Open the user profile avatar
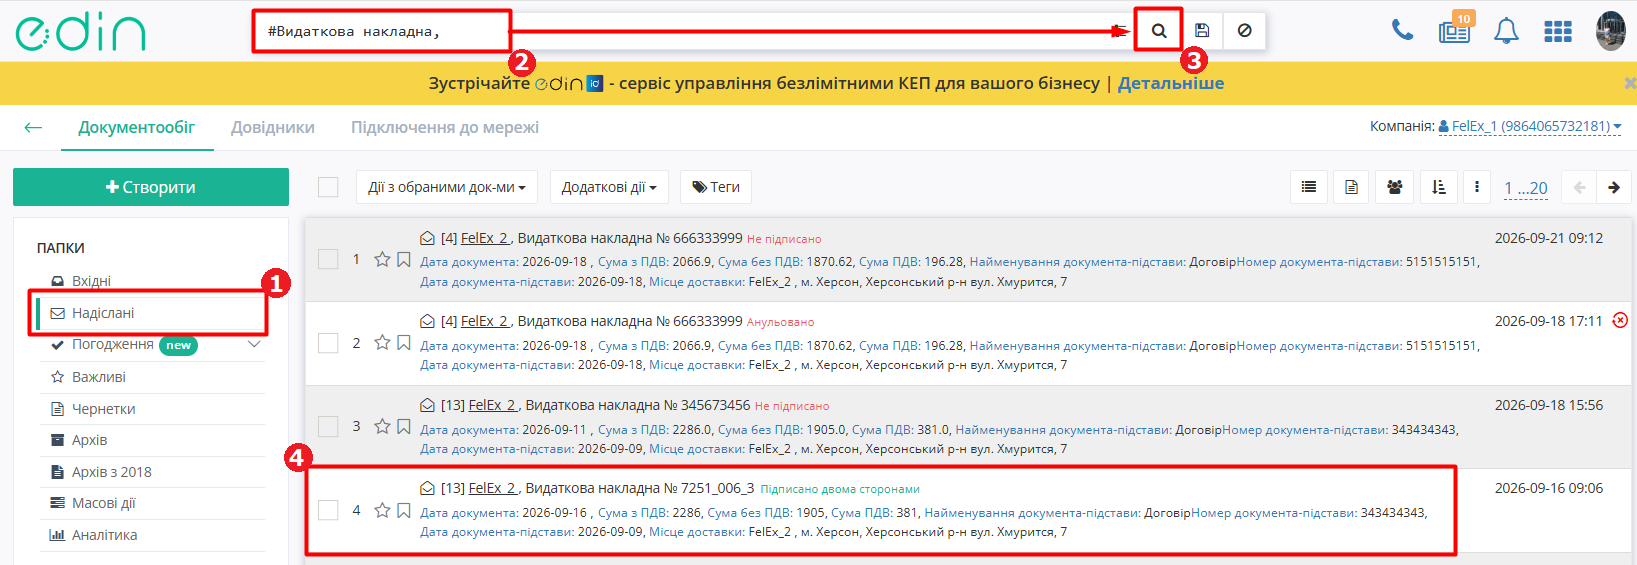Image resolution: width=1637 pixels, height=565 pixels. (x=1610, y=31)
